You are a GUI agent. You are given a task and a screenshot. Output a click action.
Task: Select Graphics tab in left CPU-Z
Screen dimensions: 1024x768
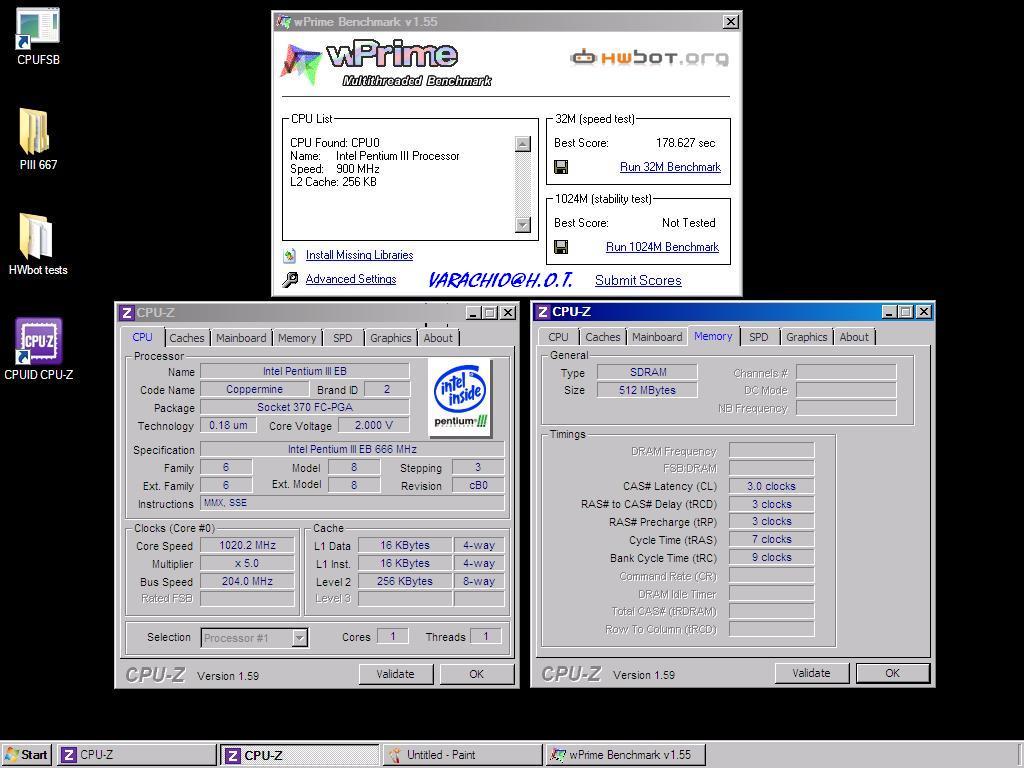tap(391, 338)
